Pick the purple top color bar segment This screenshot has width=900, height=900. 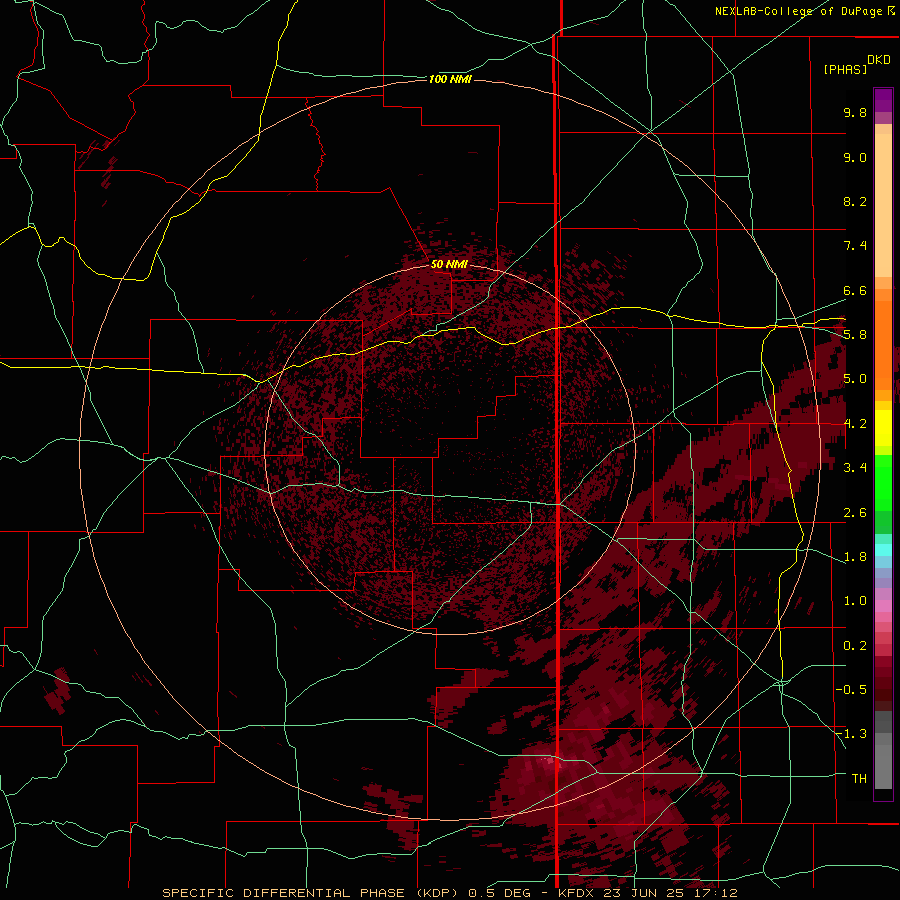(x=883, y=100)
